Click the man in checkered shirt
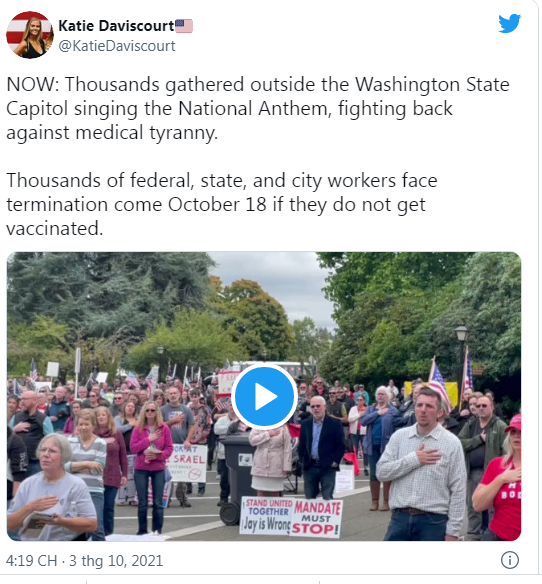The height and width of the screenshot is (584, 542). (x=421, y=465)
